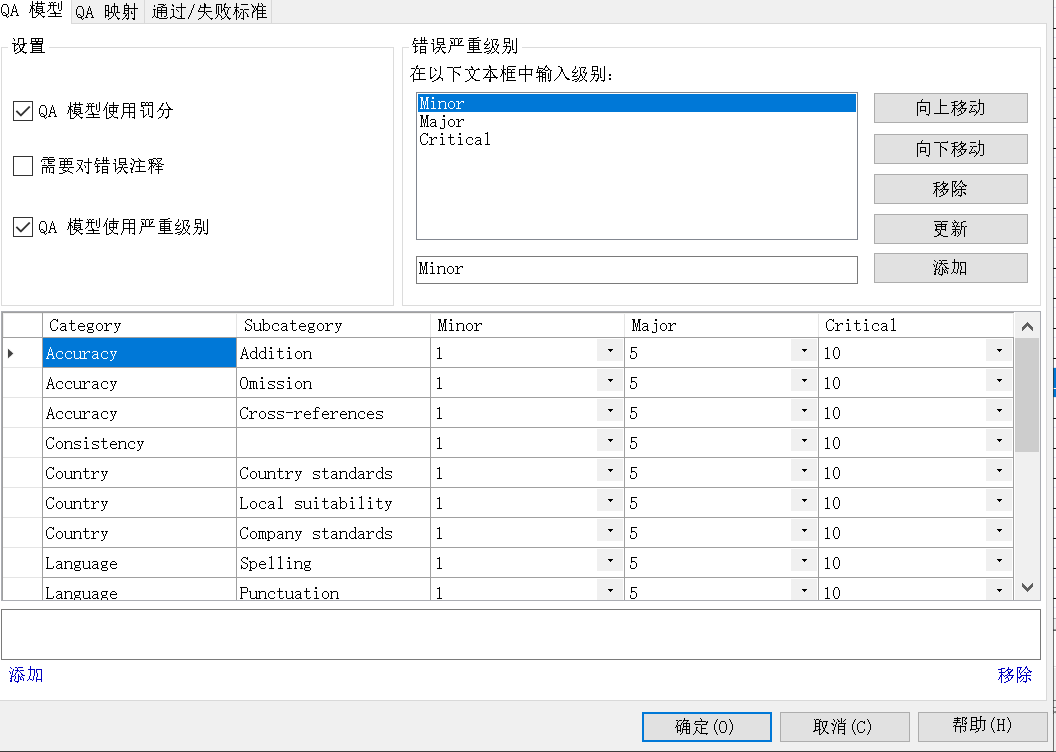The height and width of the screenshot is (752, 1056).
Task: Click the 移除 button beside severity list
Action: (950, 189)
